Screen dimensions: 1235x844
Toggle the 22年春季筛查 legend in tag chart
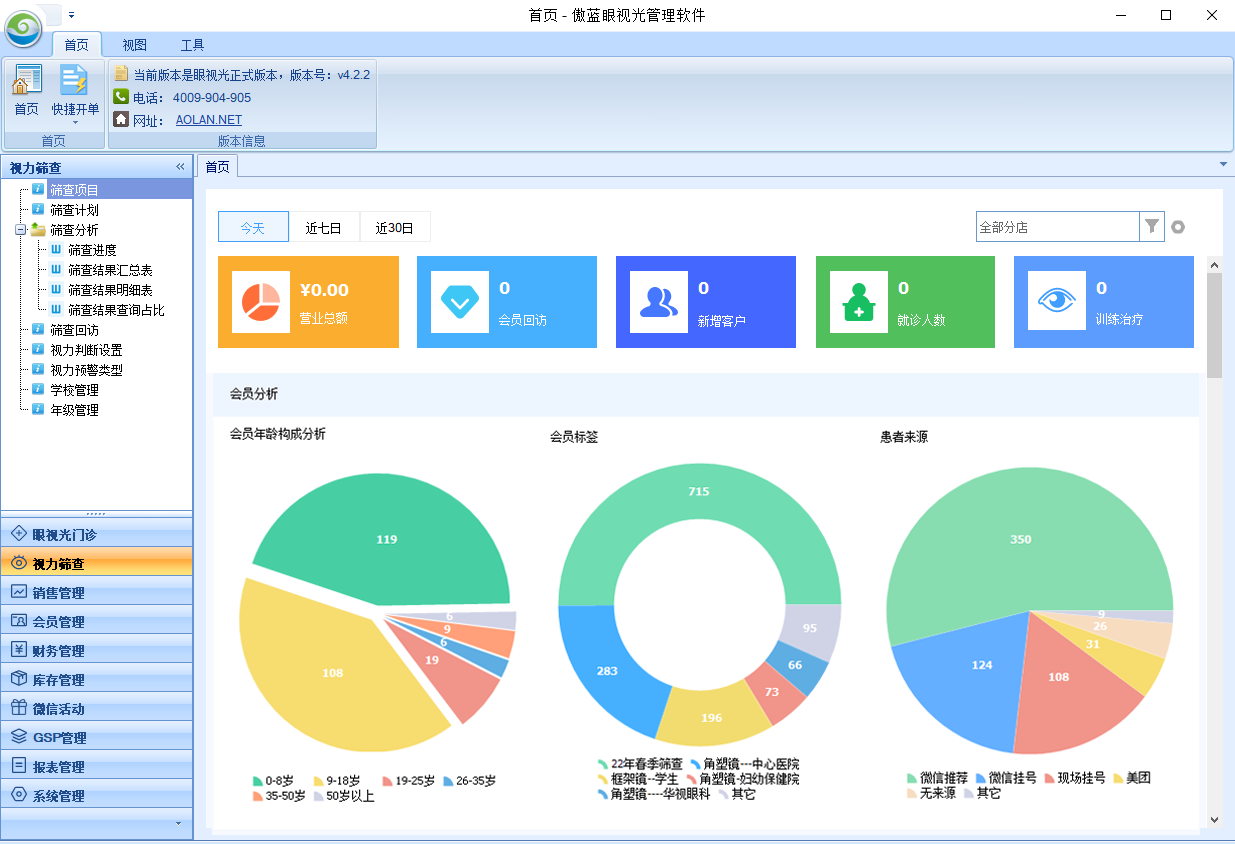639,764
